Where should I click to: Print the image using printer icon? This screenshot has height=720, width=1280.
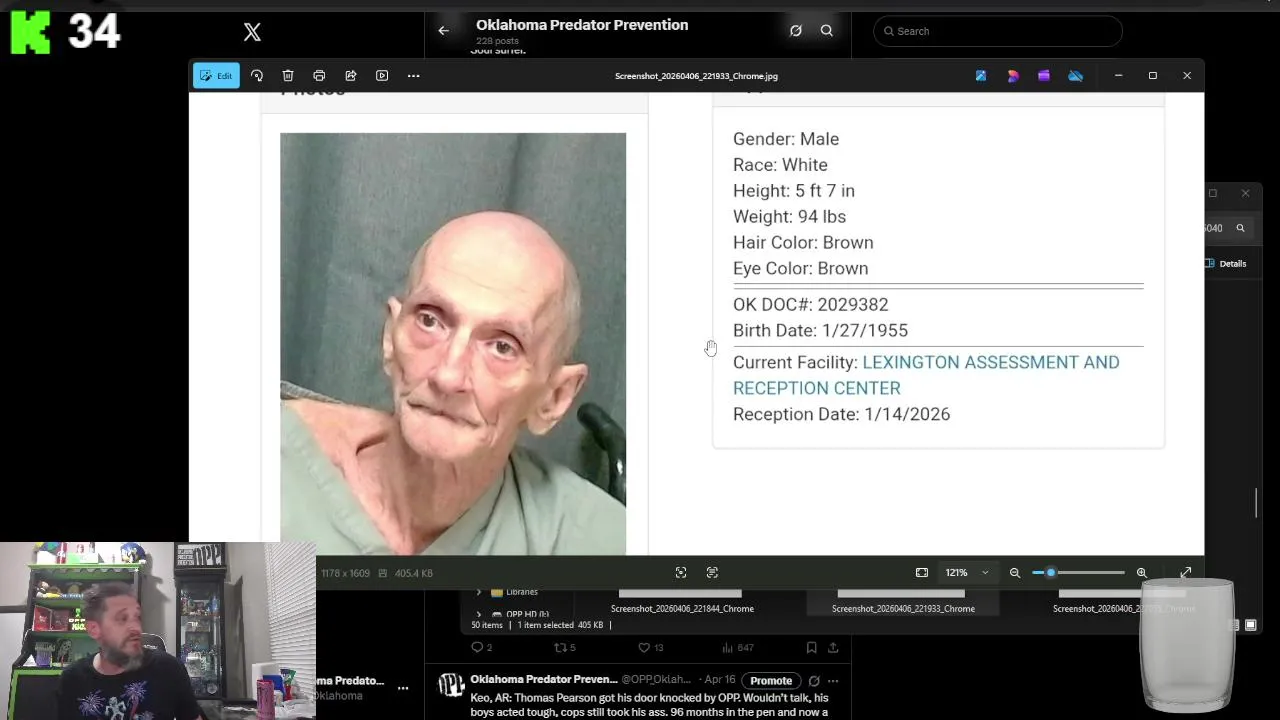(319, 76)
